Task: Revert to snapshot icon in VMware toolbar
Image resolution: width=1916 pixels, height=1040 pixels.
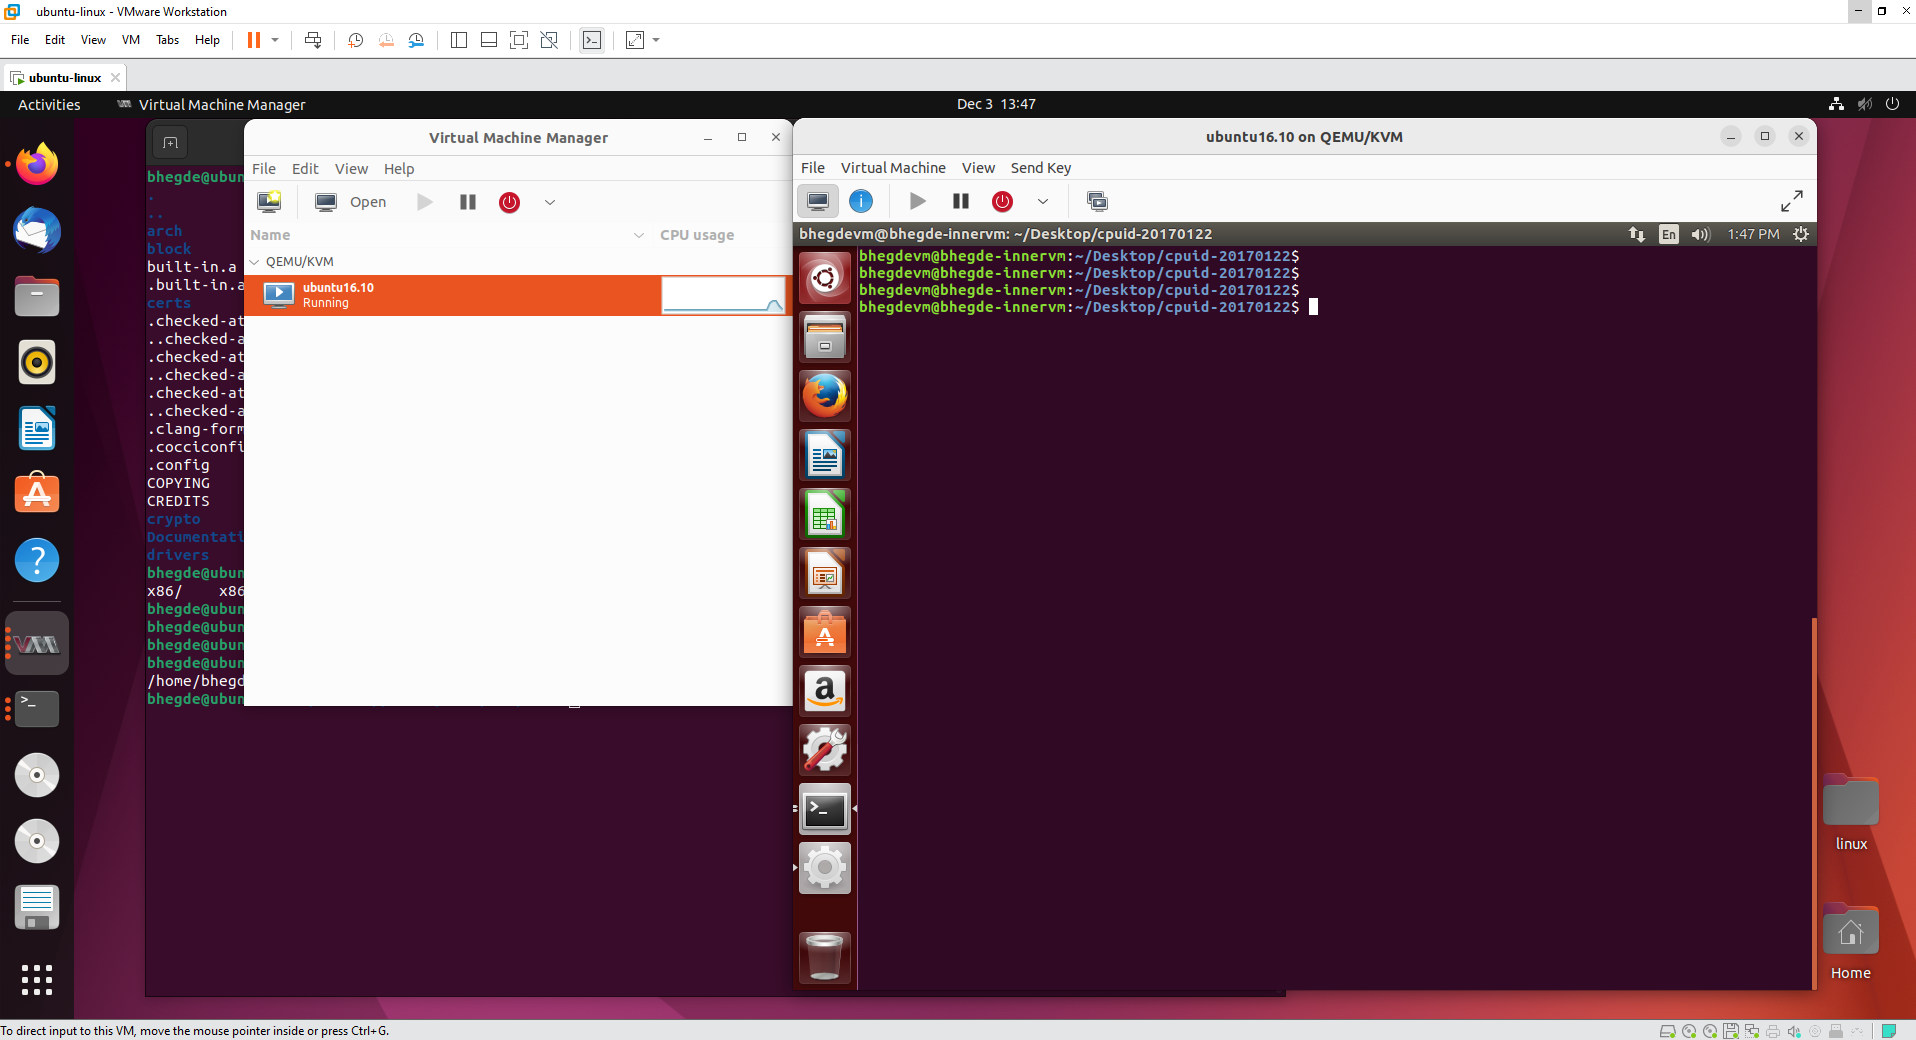Action: [386, 40]
